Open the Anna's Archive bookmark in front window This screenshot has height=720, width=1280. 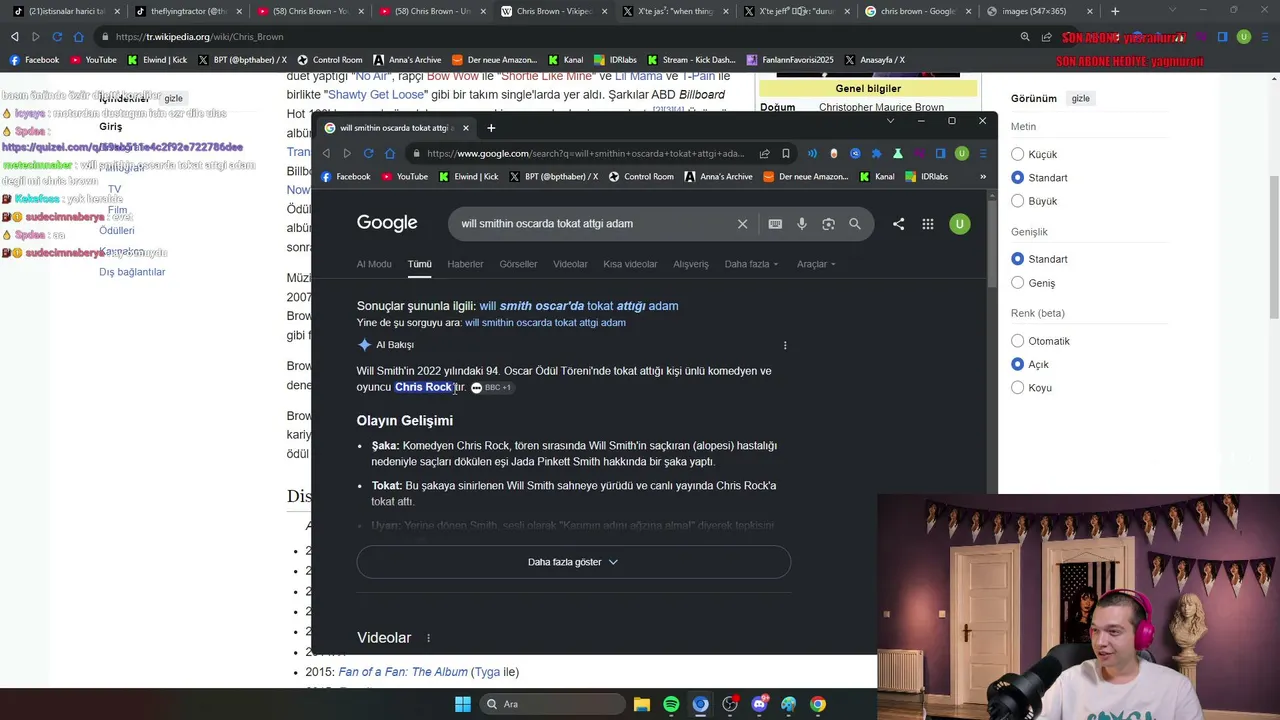click(719, 177)
